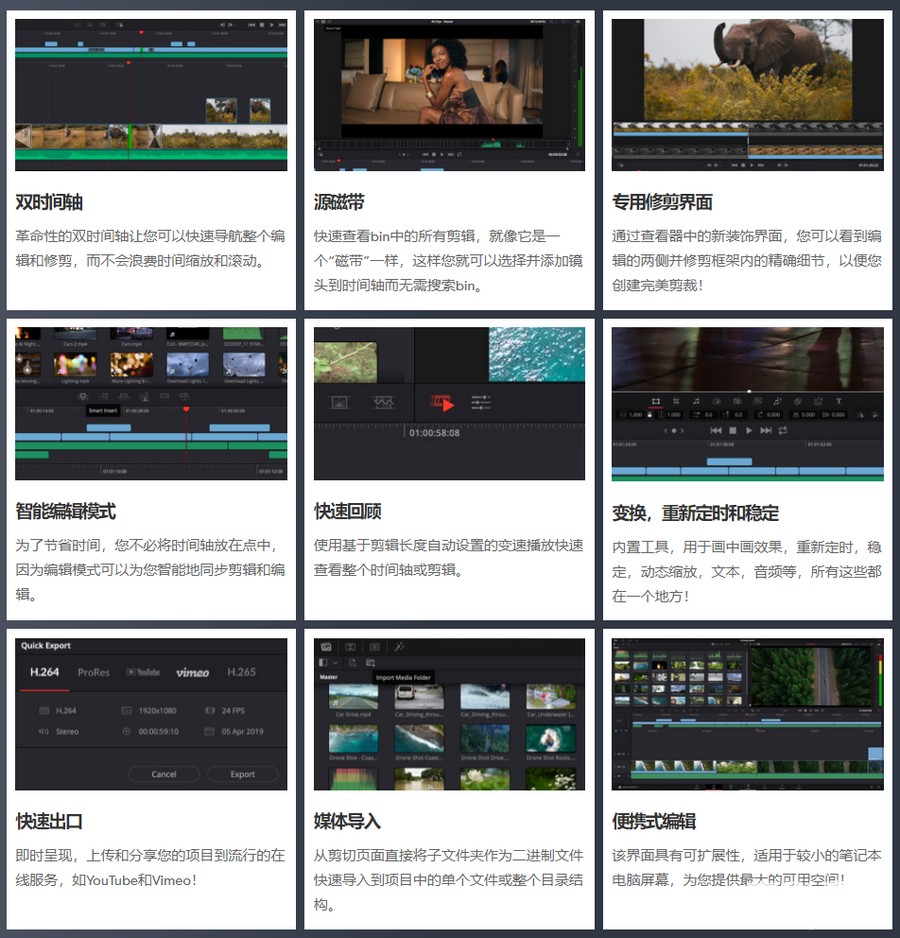This screenshot has height=938, width=900.
Task: Select the Text T tool icon
Action: tap(838, 401)
